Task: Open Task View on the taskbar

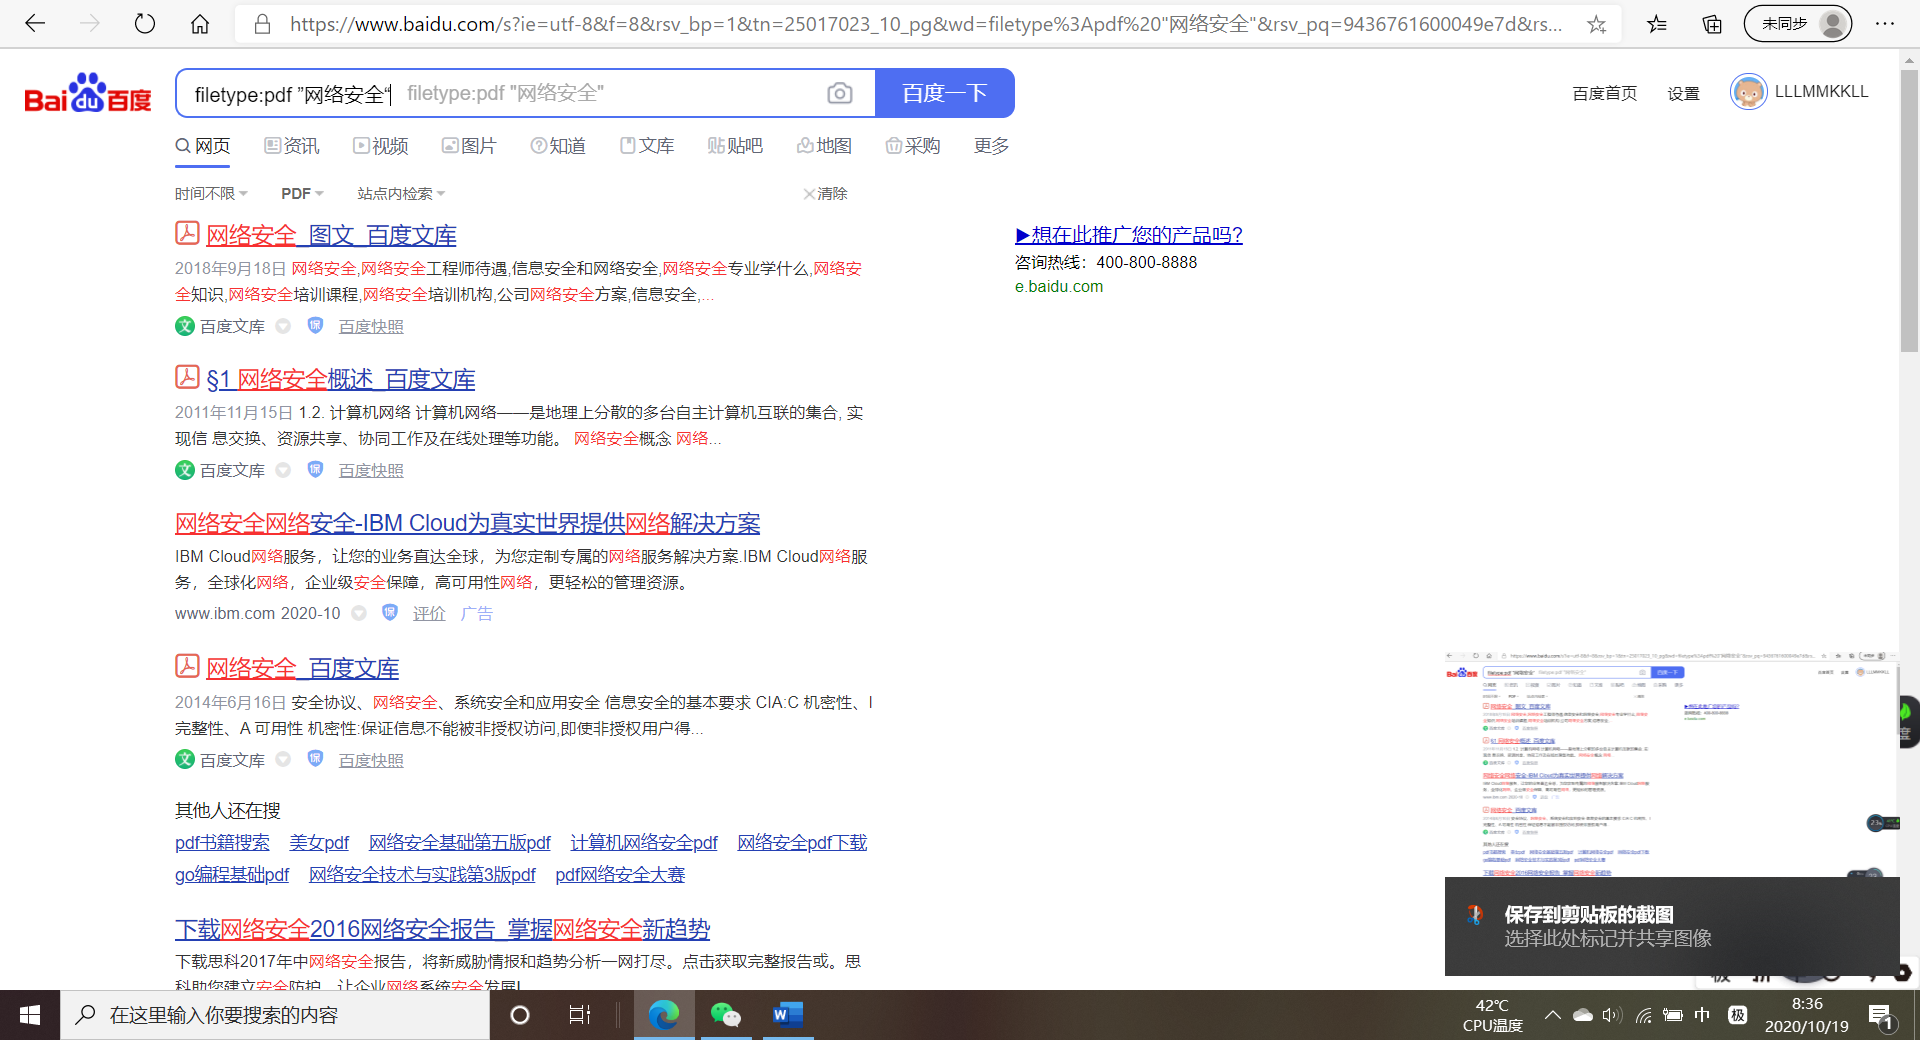Action: coord(580,1015)
